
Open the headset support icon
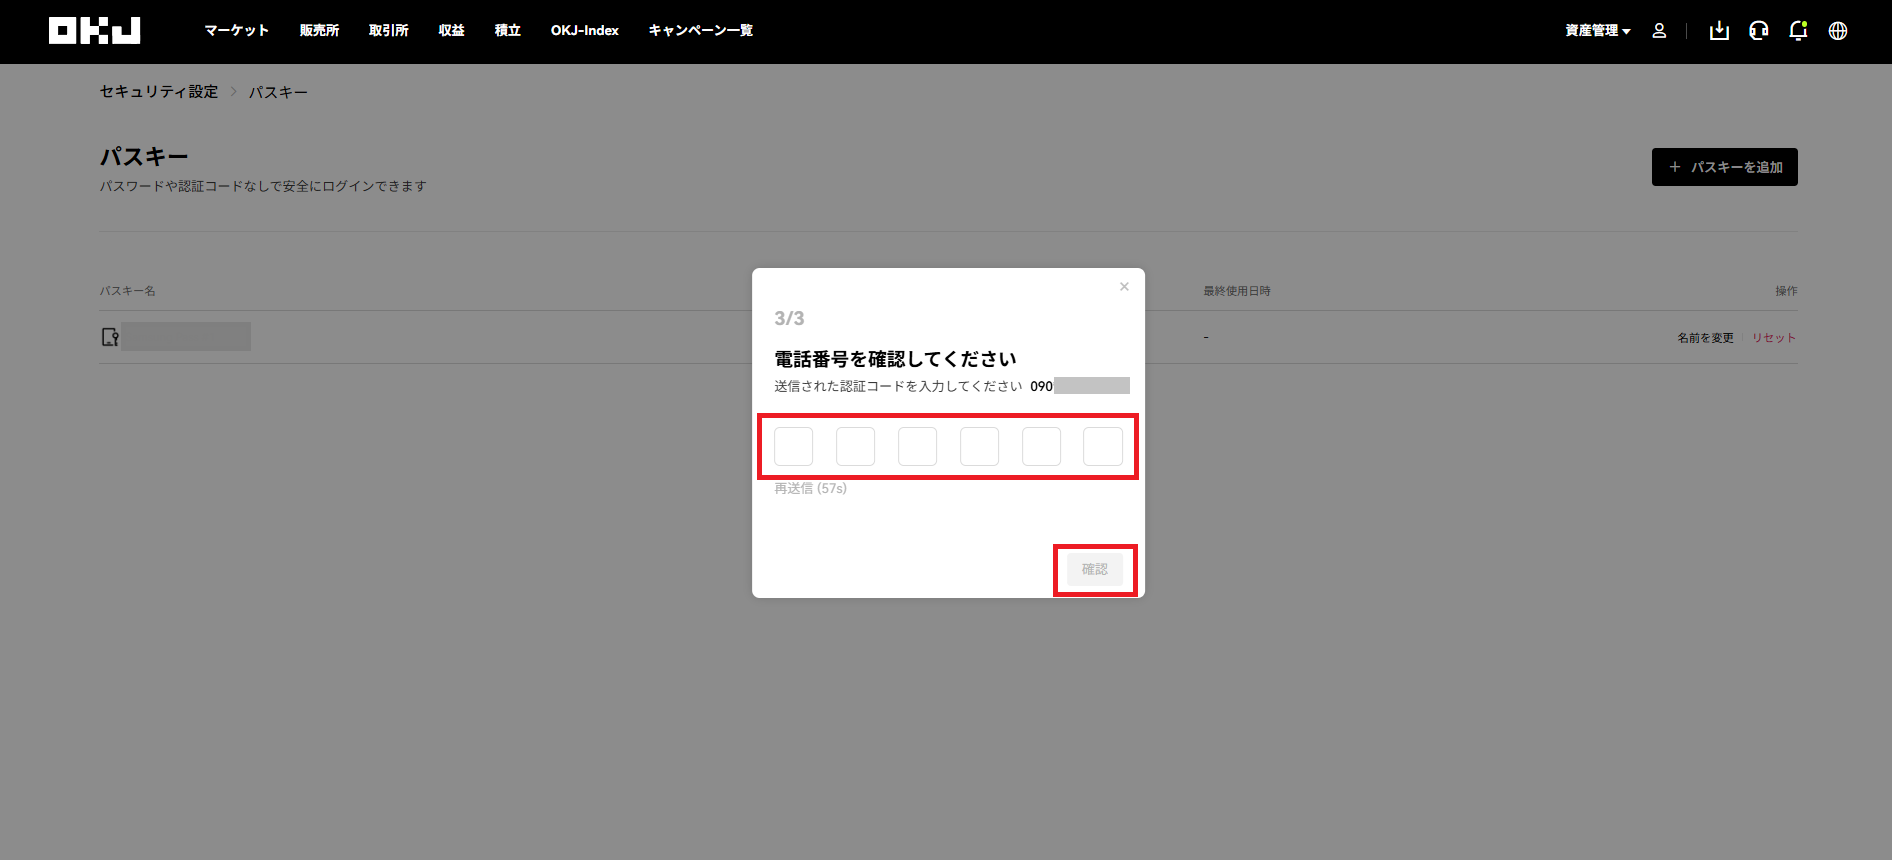[x=1759, y=31]
